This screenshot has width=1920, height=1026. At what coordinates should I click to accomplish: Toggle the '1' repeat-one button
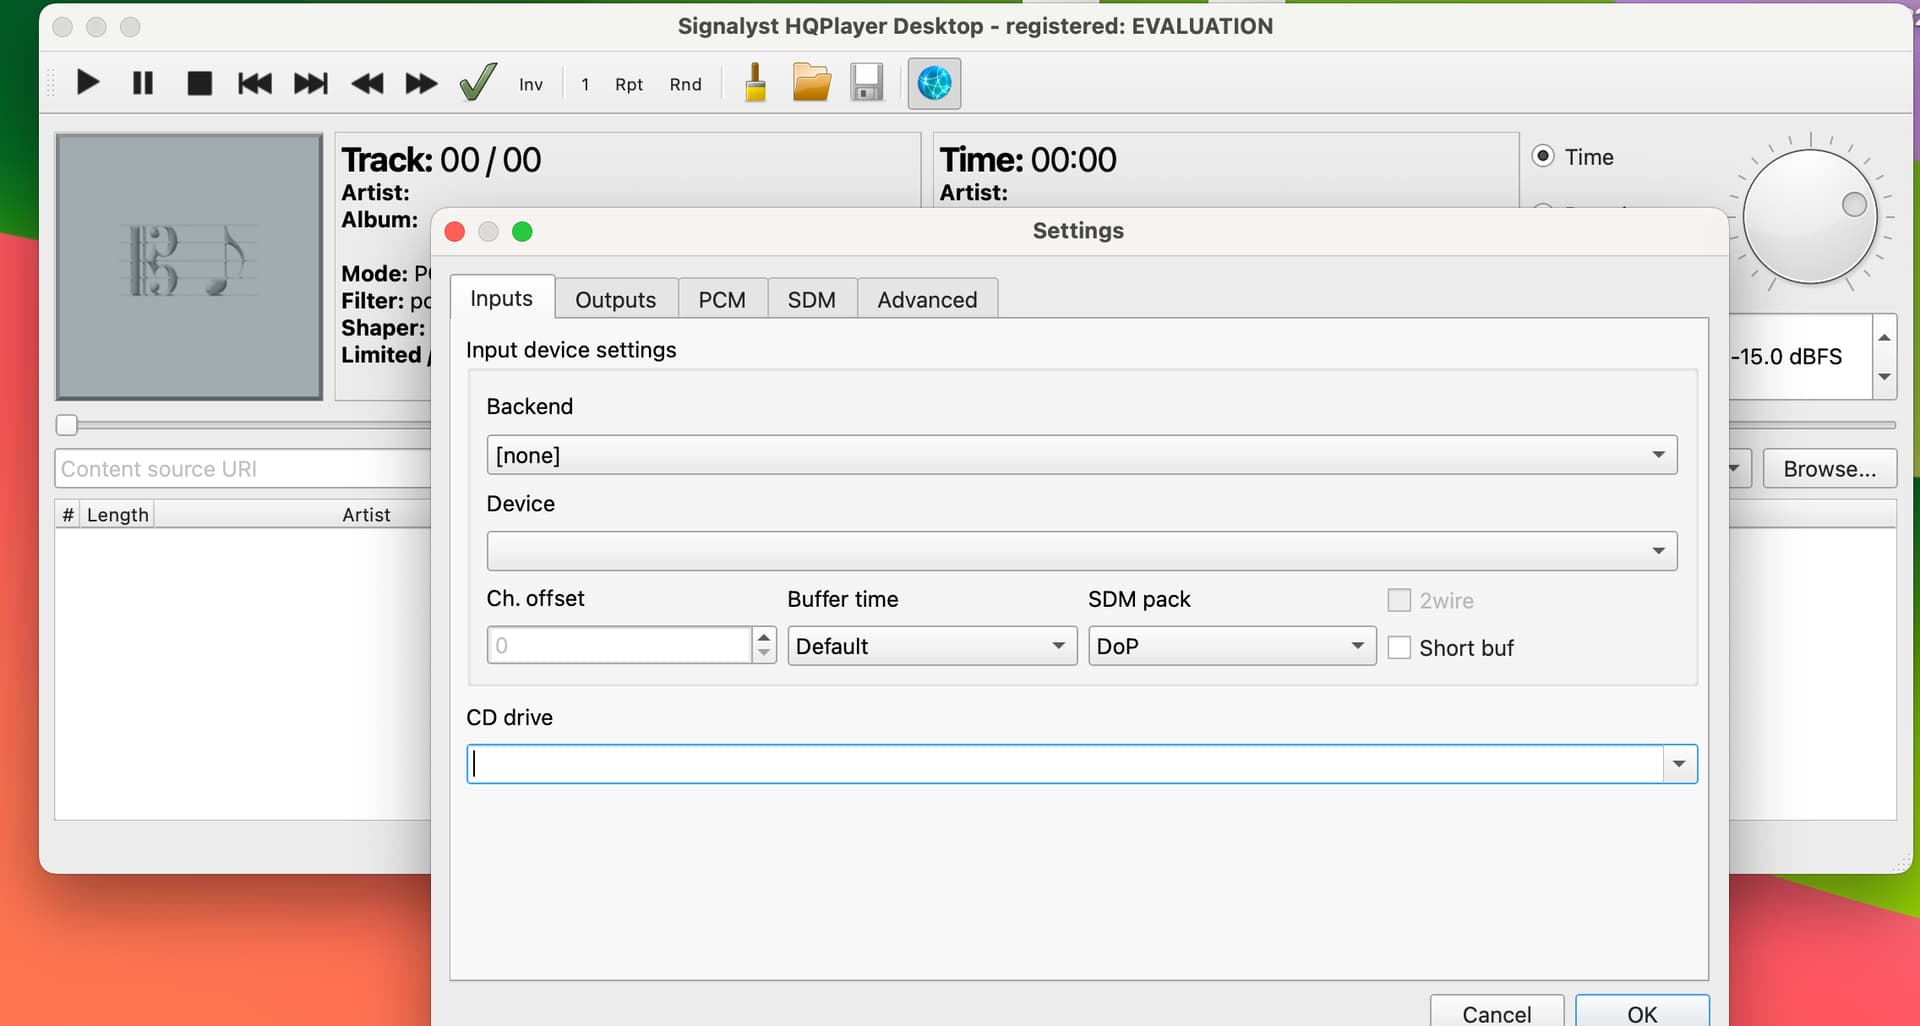(585, 84)
